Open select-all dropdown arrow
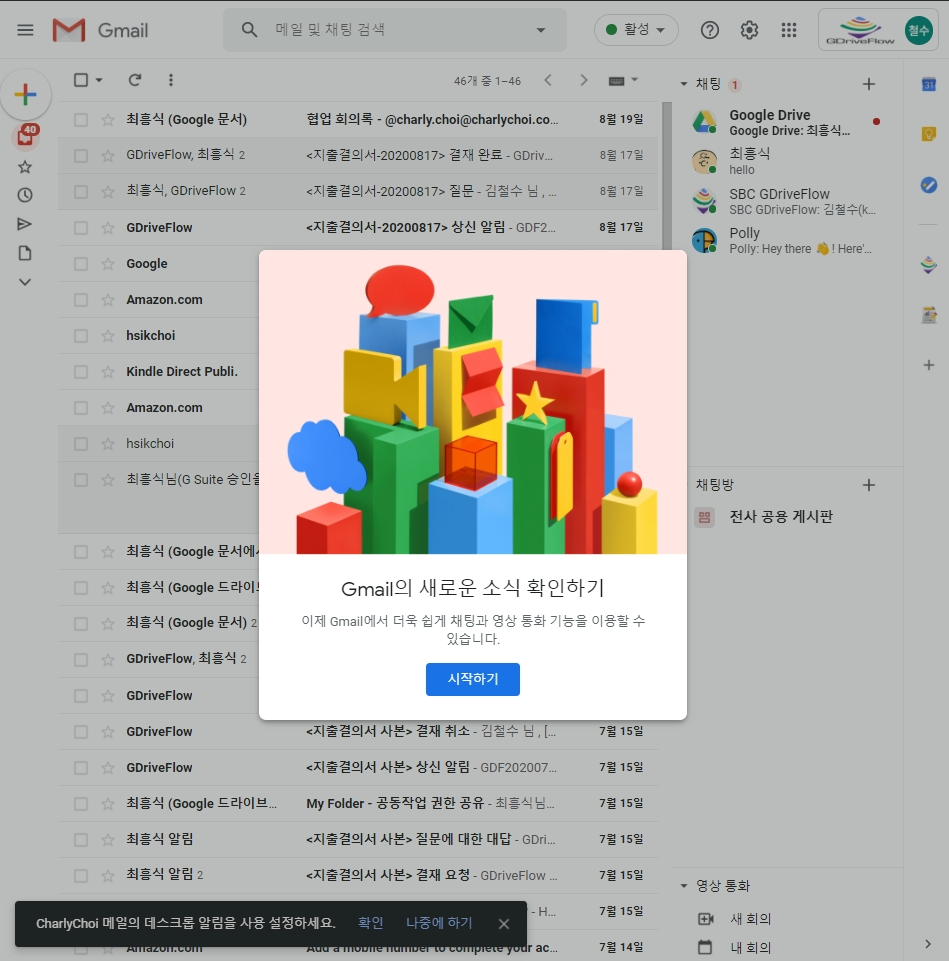Image resolution: width=949 pixels, height=961 pixels. click(x=99, y=80)
